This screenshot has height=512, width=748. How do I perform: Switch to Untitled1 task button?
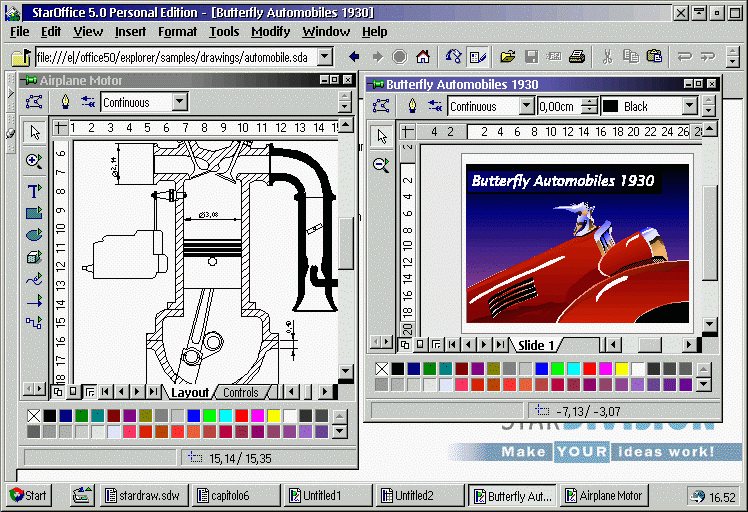point(327,496)
